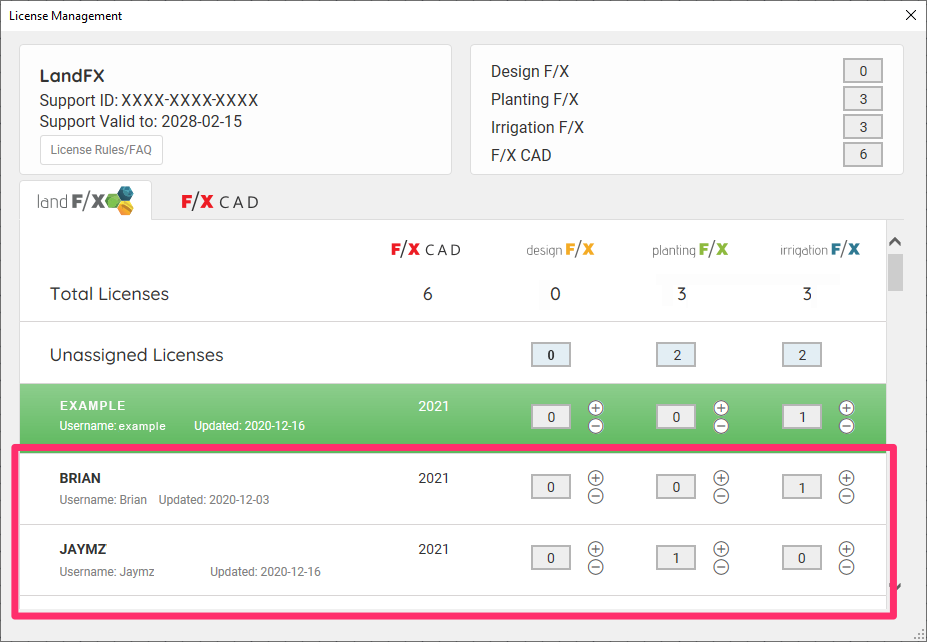Click 'Support ID: XXXX-XXXX-XXXX' text
Image resolution: width=927 pixels, height=642 pixels.
(149, 100)
